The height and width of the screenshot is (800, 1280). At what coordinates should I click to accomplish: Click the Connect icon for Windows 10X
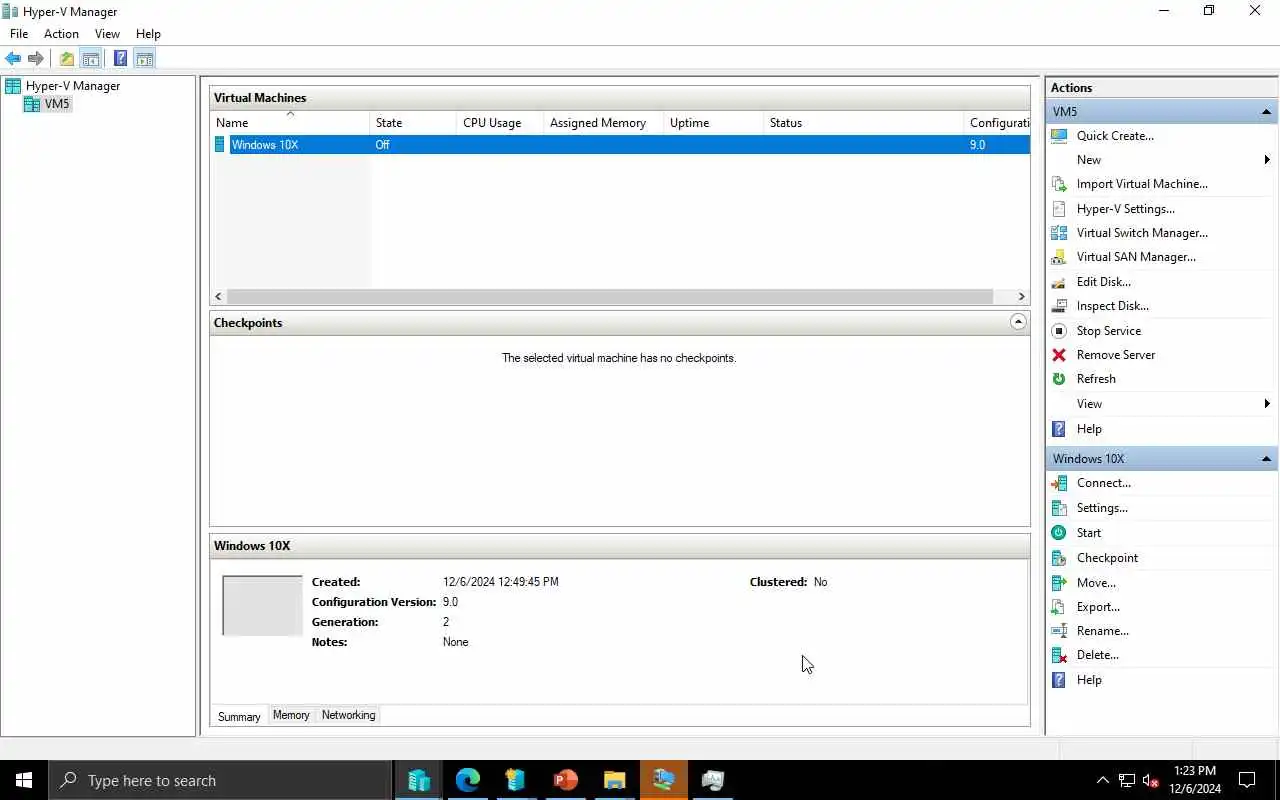pyautogui.click(x=1059, y=483)
